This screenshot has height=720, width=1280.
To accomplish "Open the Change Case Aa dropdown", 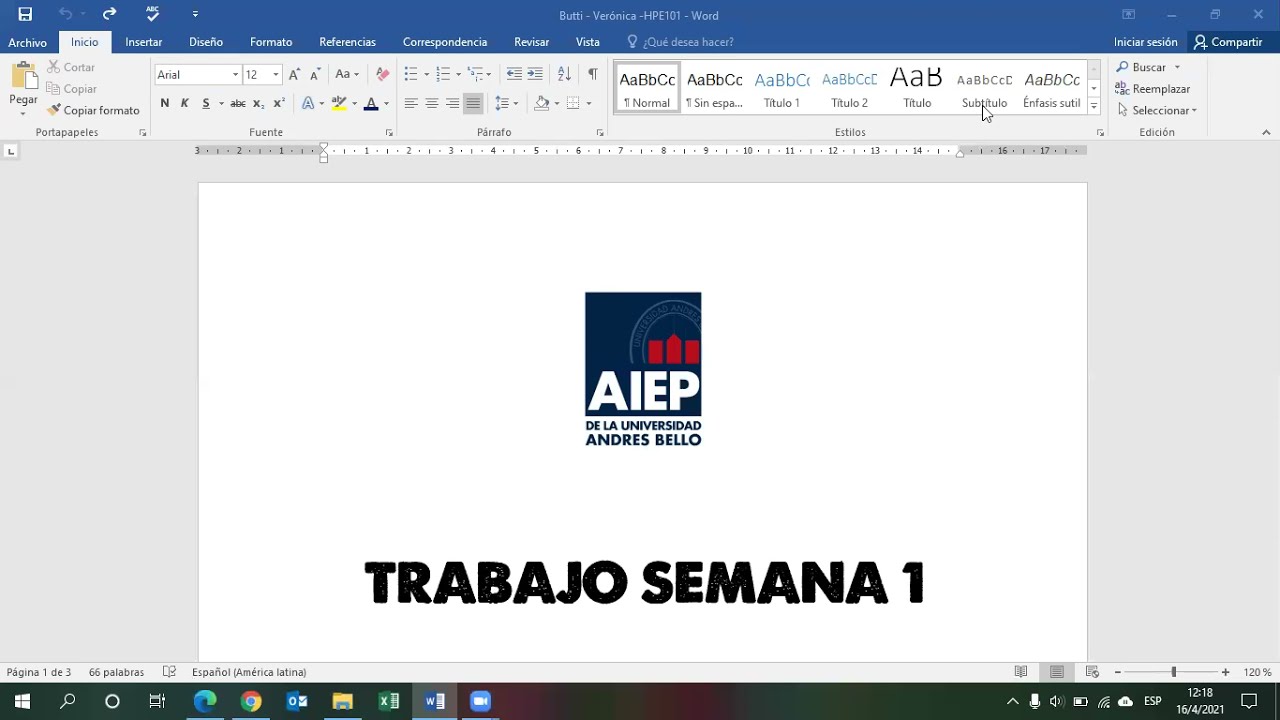I will point(347,74).
